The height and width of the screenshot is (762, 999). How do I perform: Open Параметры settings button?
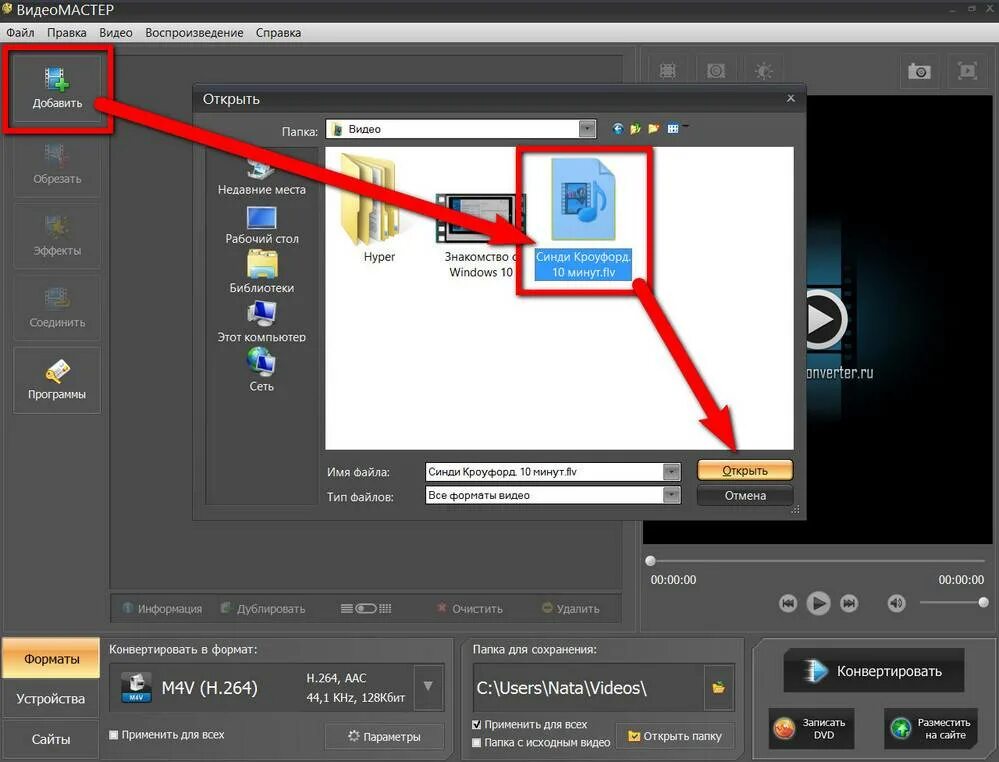click(384, 737)
